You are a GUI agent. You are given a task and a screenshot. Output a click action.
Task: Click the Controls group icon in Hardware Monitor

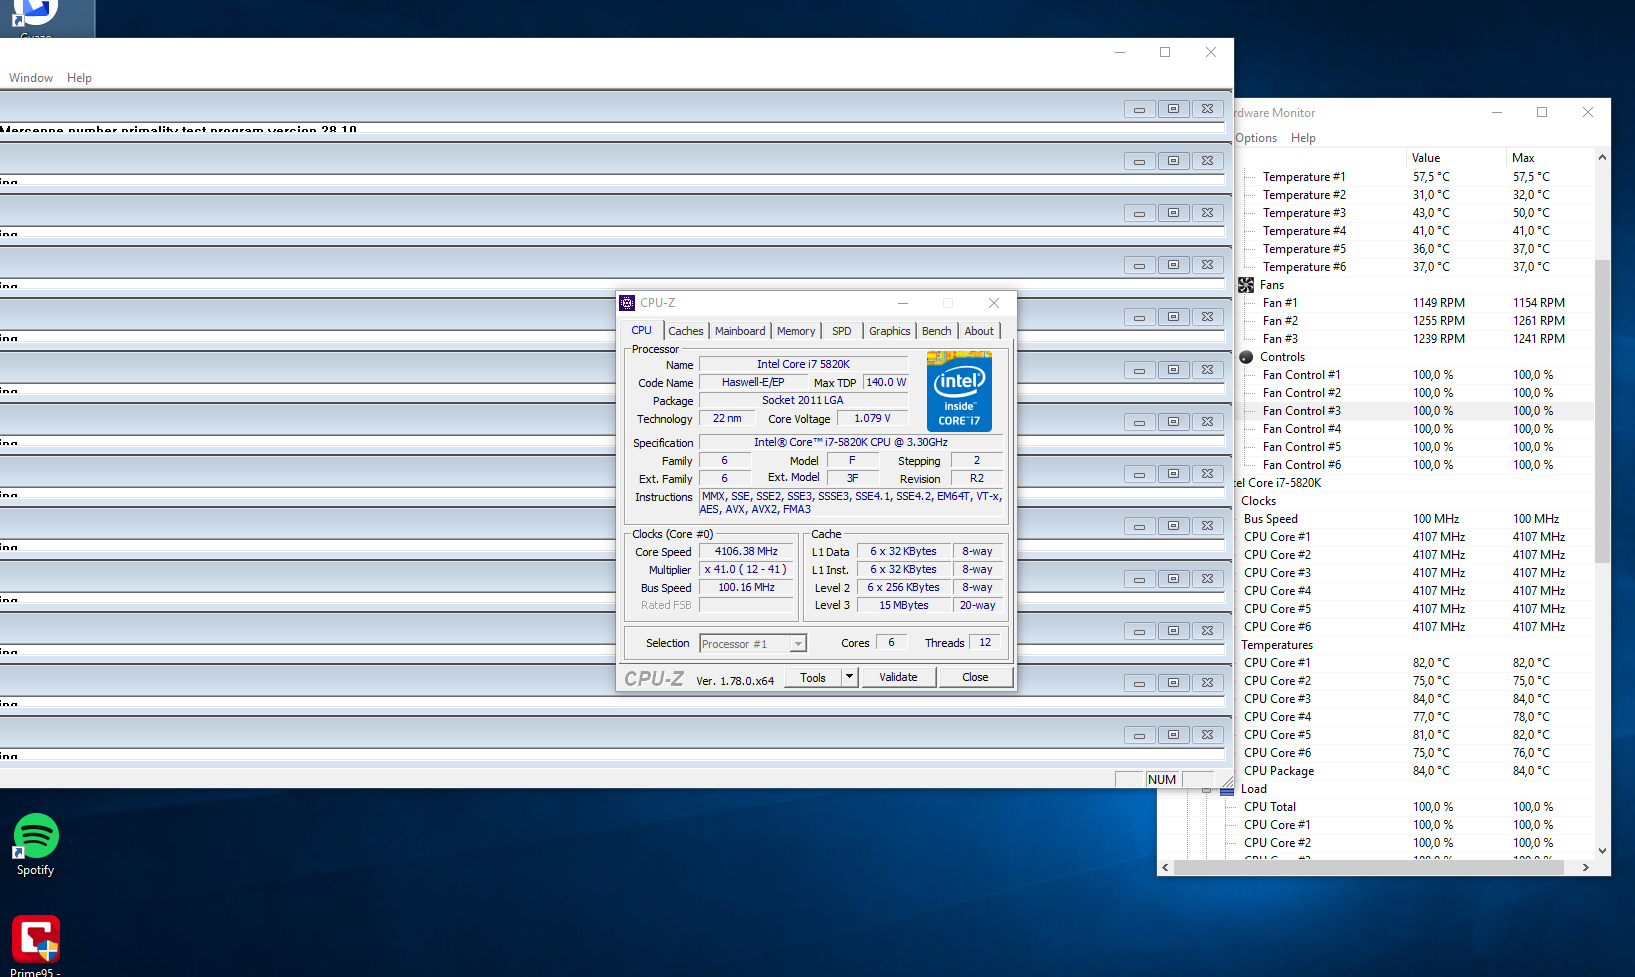click(1246, 357)
